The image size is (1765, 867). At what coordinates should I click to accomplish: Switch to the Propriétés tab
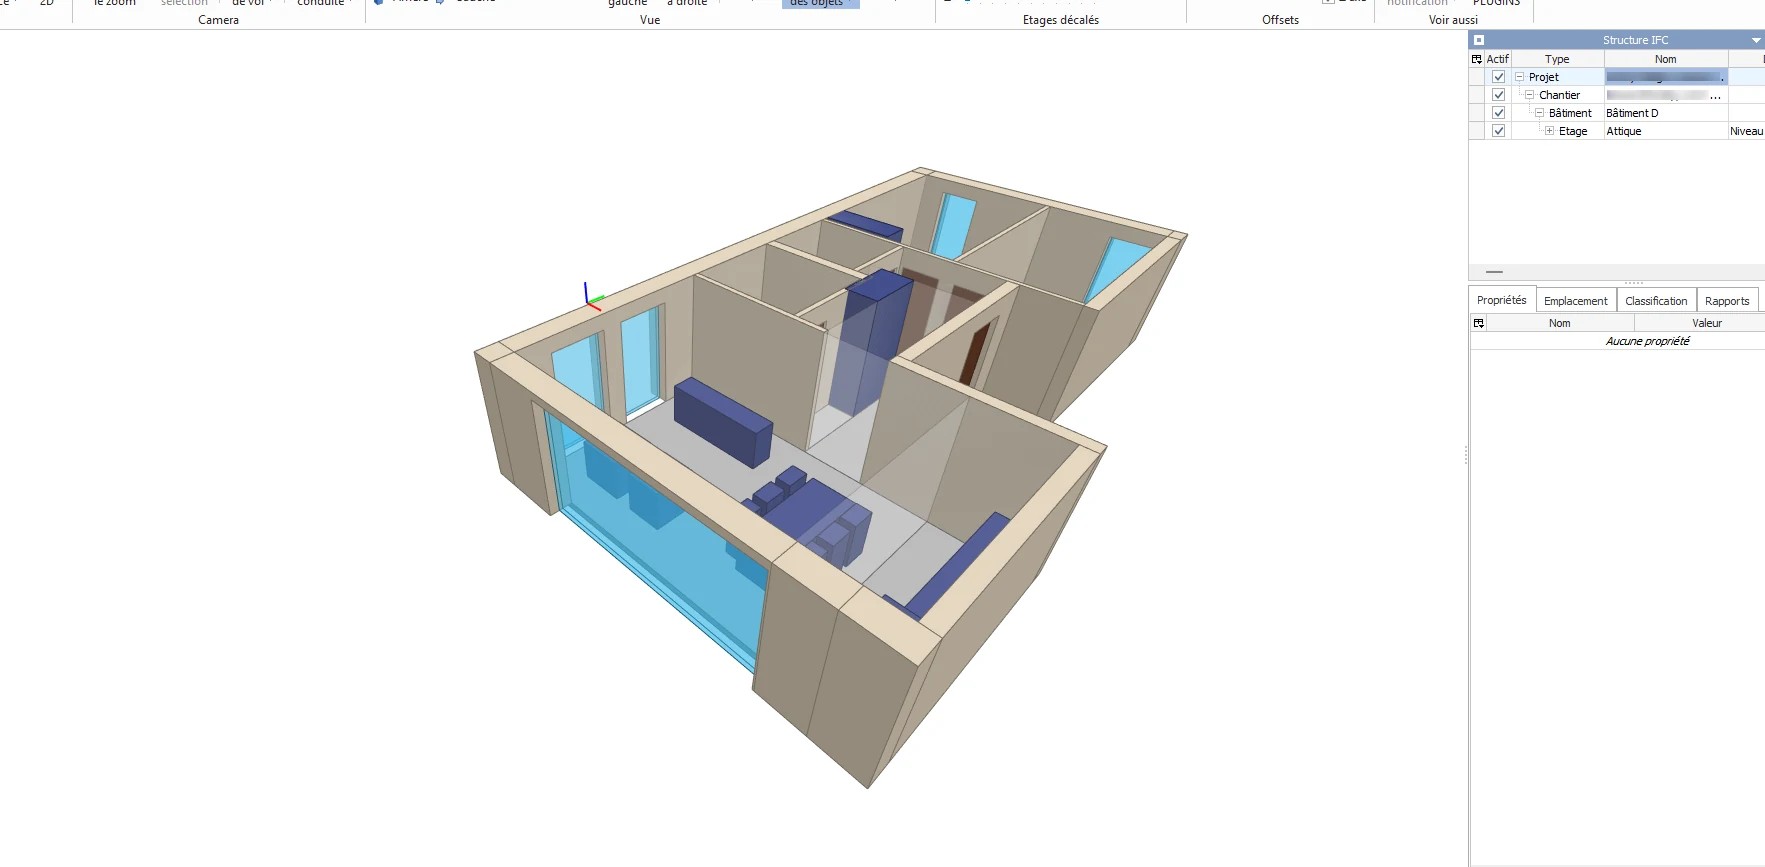[1501, 300]
